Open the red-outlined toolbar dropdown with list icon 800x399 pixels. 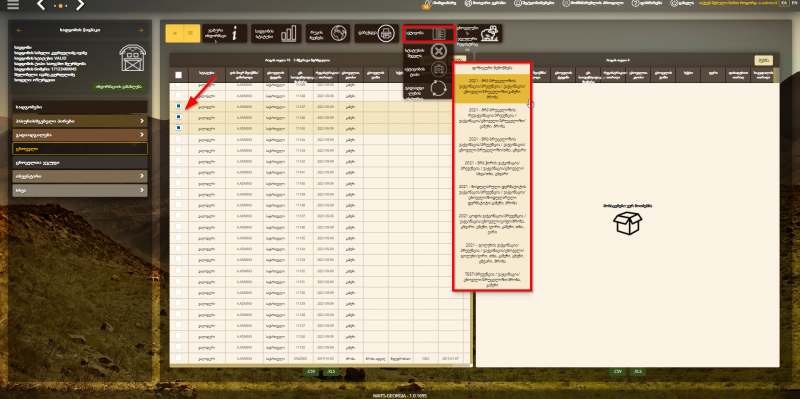(x=429, y=34)
